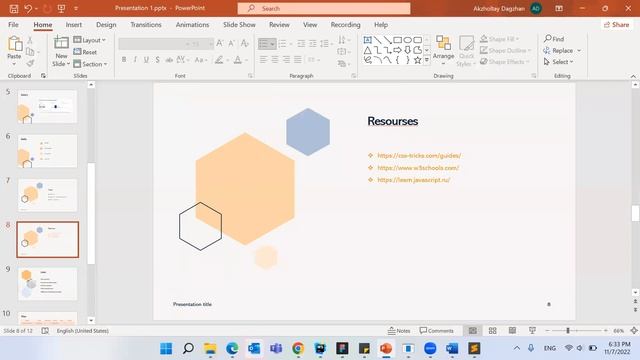Click the Replace button
The height and width of the screenshot is (360, 640).
562,50
